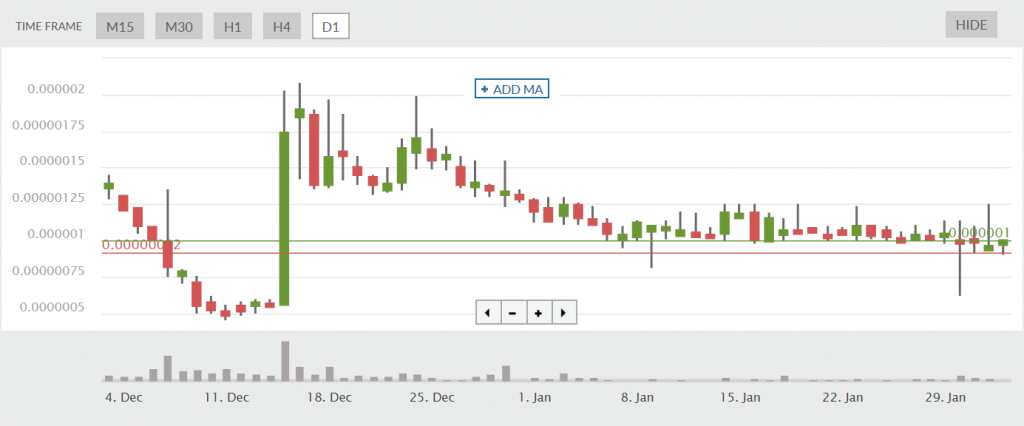Click the 0.000002 y-axis label
This screenshot has height=426, width=1024.
click(x=56, y=89)
